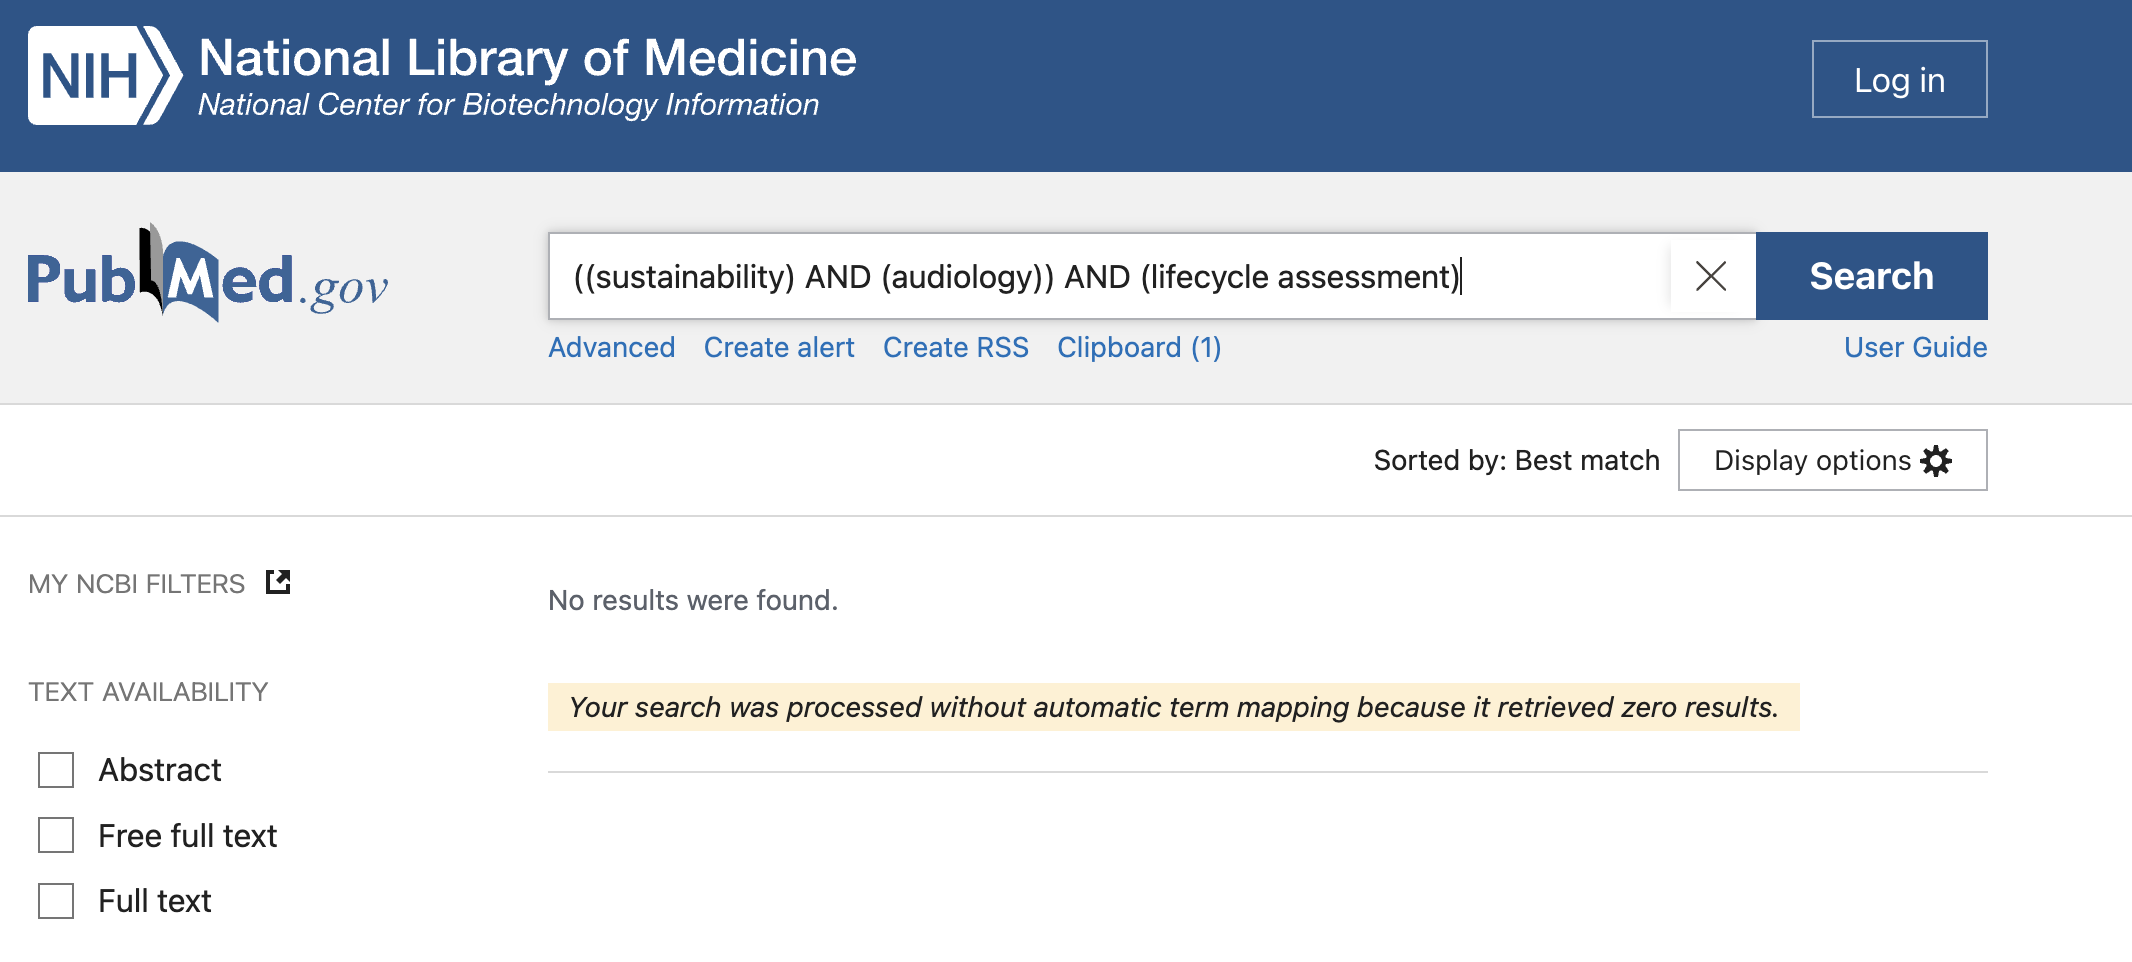This screenshot has height=962, width=2132.
Task: Open the User Guide link
Action: point(1915,347)
